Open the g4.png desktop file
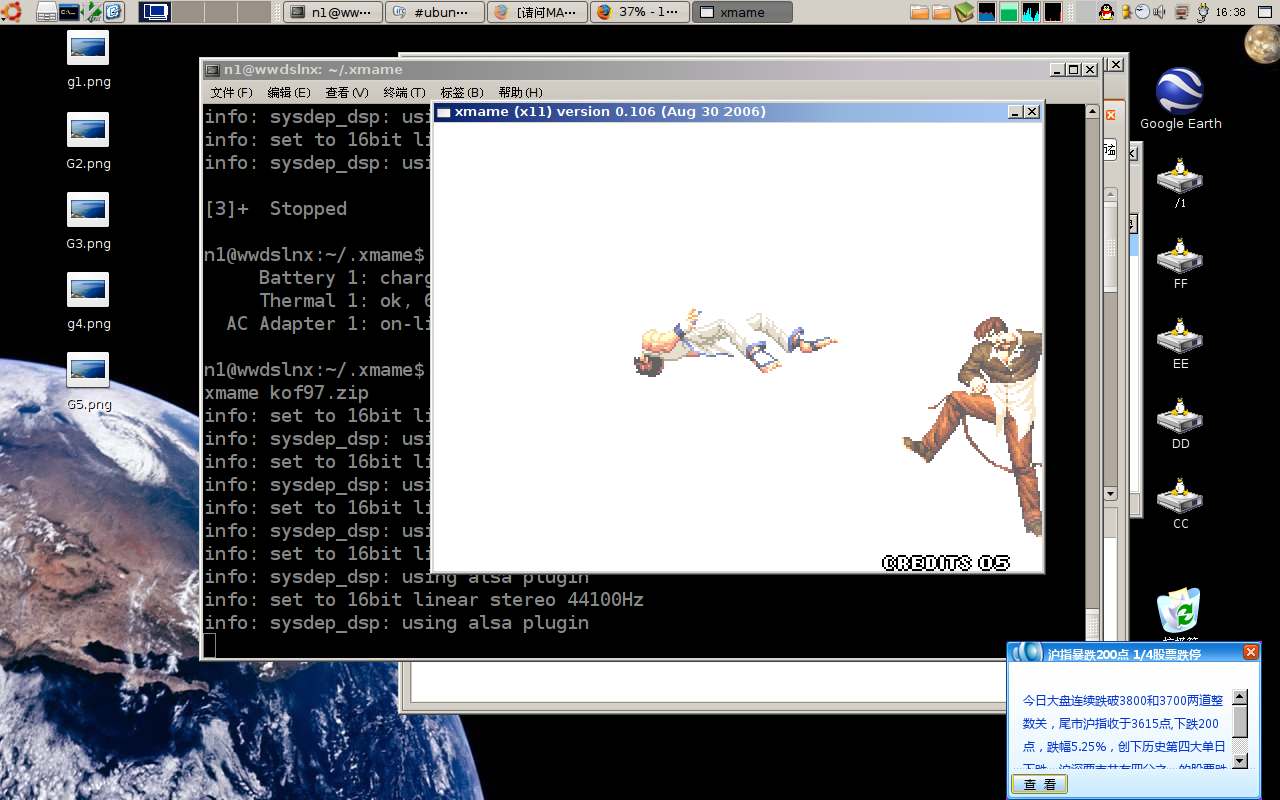Image resolution: width=1280 pixels, height=800 pixels. point(88,289)
